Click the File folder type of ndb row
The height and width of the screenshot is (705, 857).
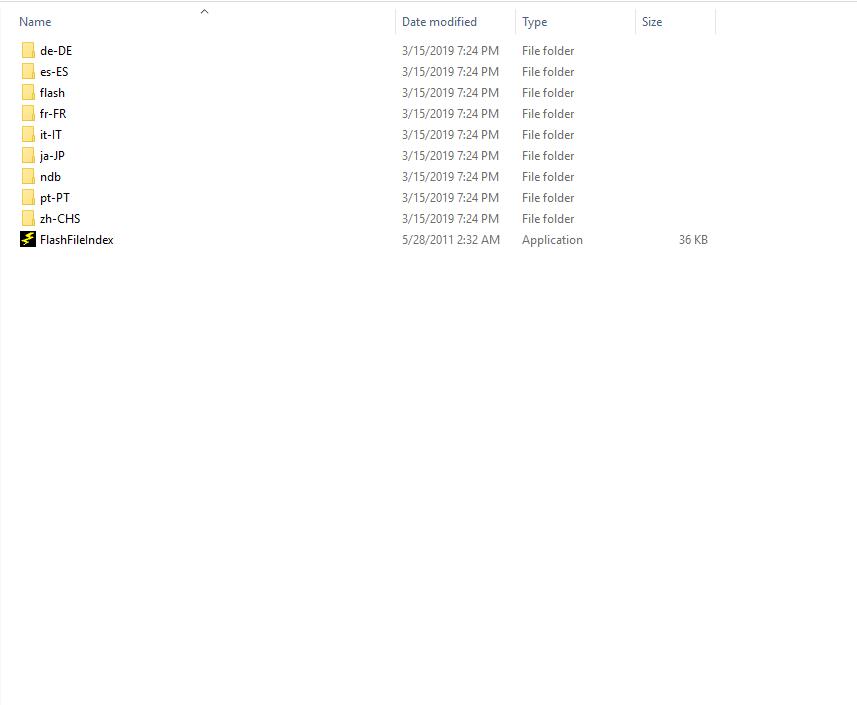(x=548, y=177)
